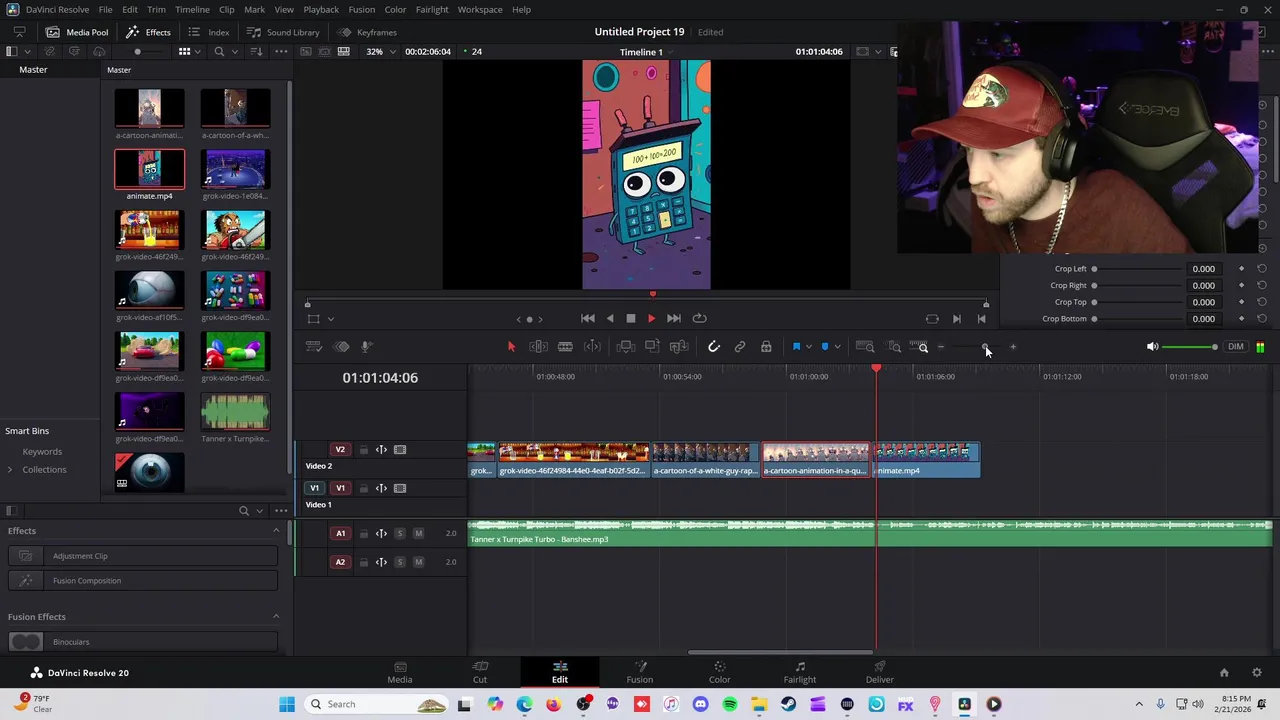
Task: Click the Adjustment Clip effect
Action: pyautogui.click(x=143, y=556)
